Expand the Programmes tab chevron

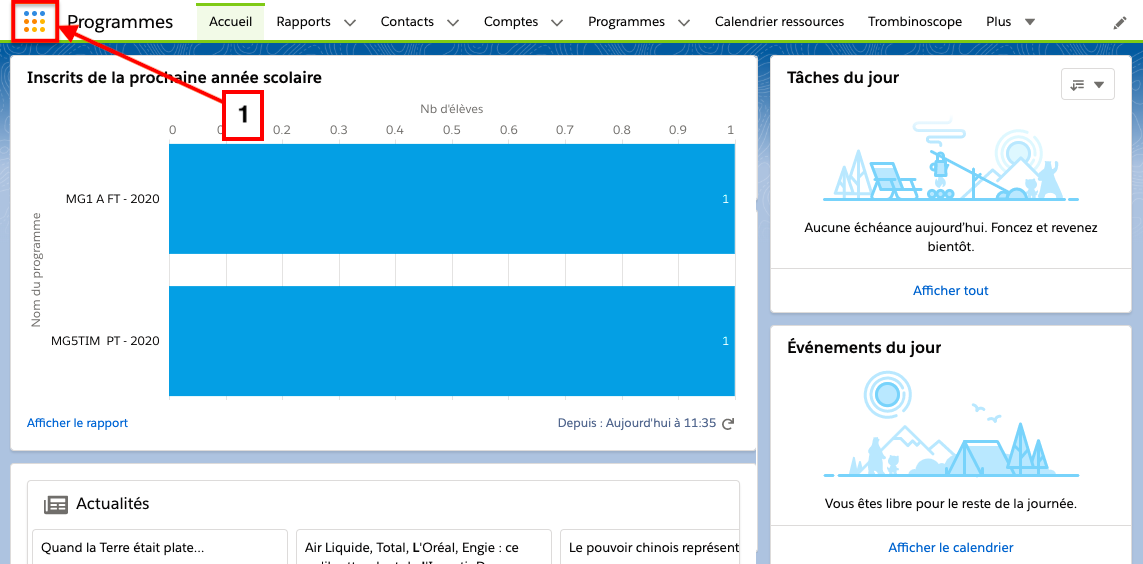coord(684,22)
